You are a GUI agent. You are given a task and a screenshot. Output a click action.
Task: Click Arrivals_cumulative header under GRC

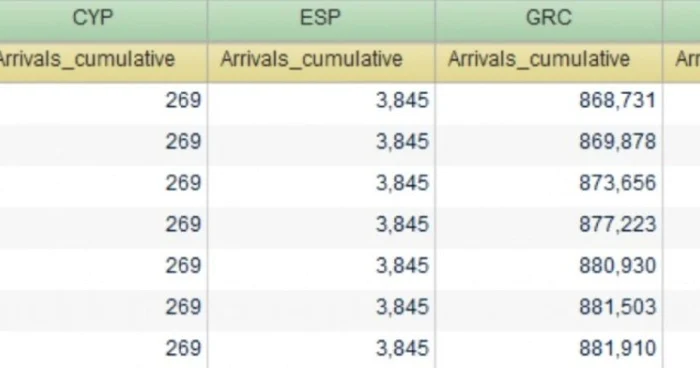[549, 62]
